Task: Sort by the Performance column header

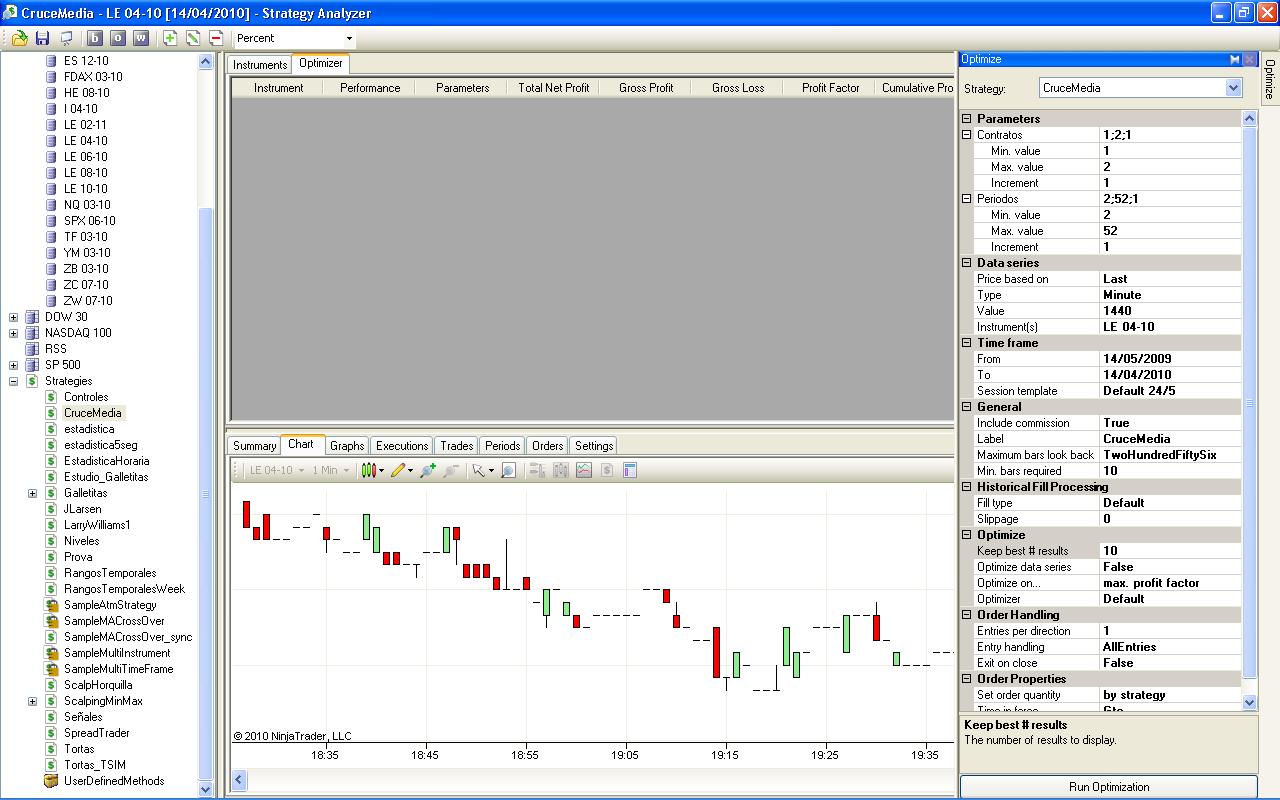Action: 370,88
